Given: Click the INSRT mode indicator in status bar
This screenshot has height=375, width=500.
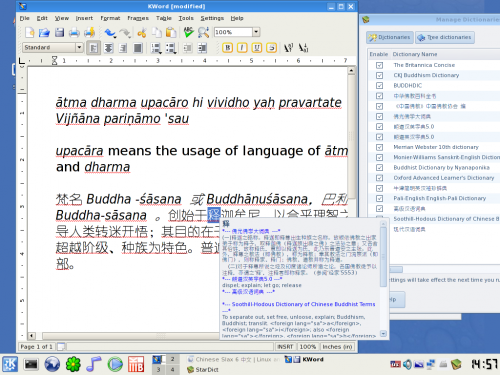Looking at the screenshot, I should [x=285, y=347].
